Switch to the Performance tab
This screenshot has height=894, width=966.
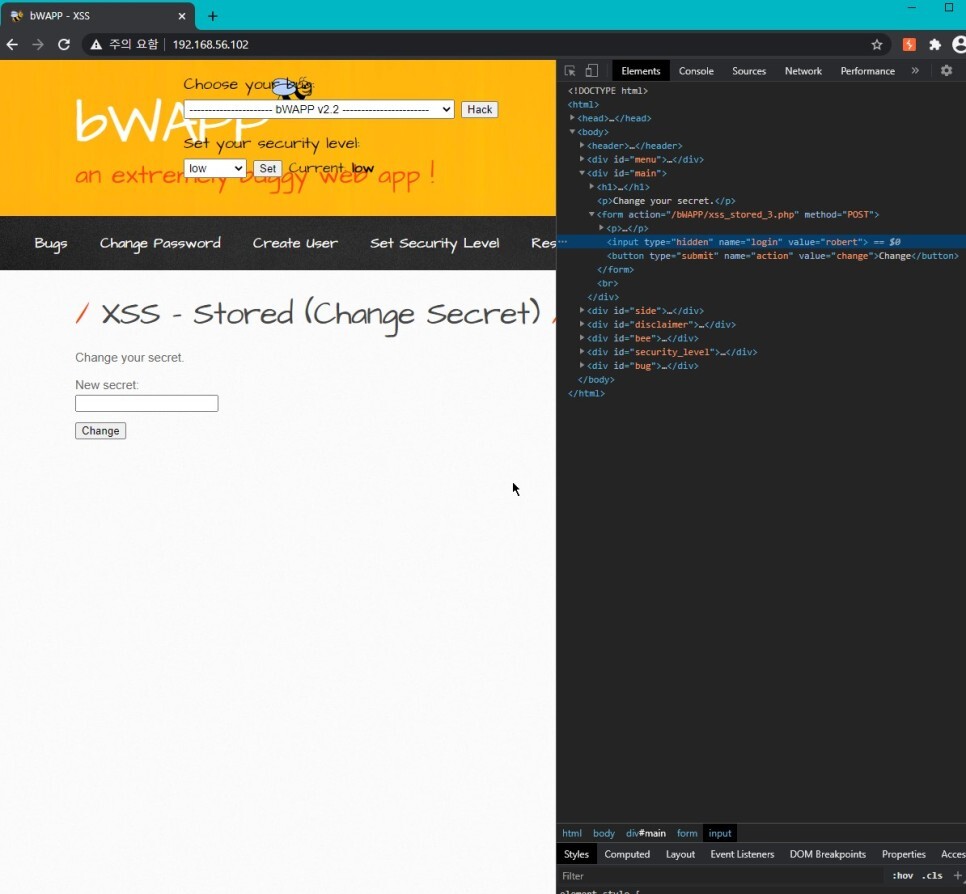(x=867, y=71)
